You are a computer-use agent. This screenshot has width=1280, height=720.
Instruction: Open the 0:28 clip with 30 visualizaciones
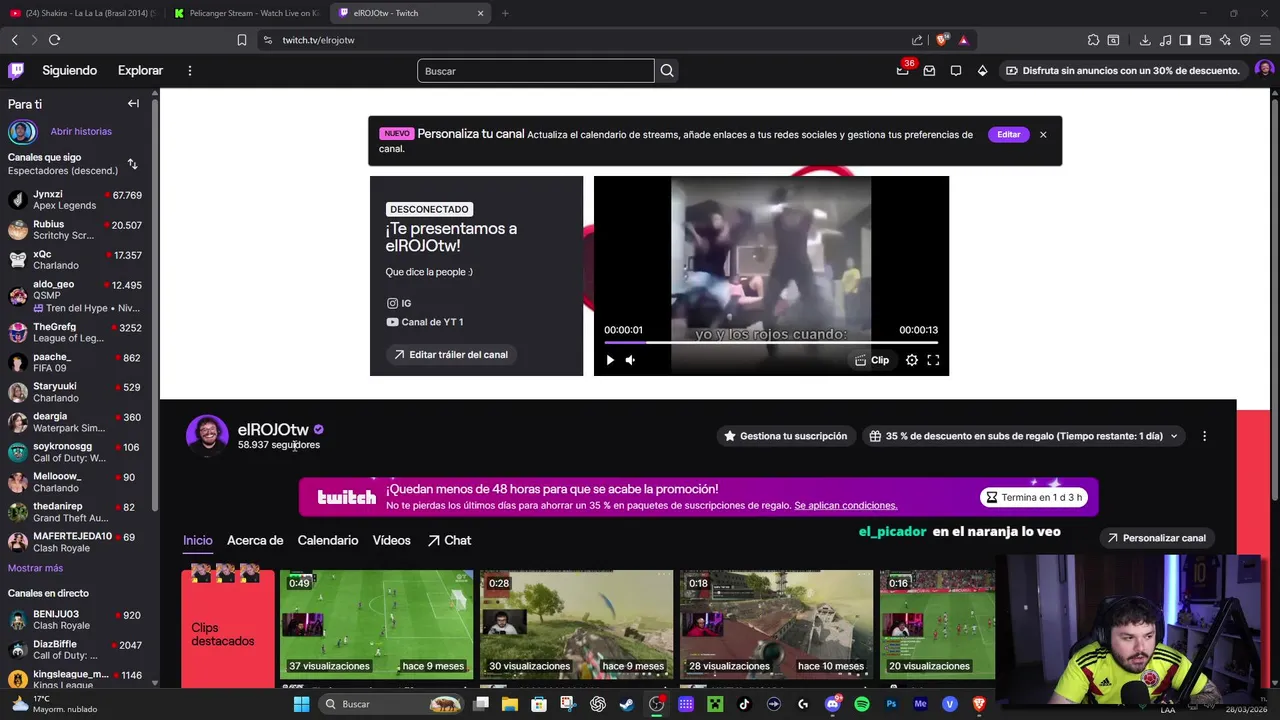pos(576,625)
